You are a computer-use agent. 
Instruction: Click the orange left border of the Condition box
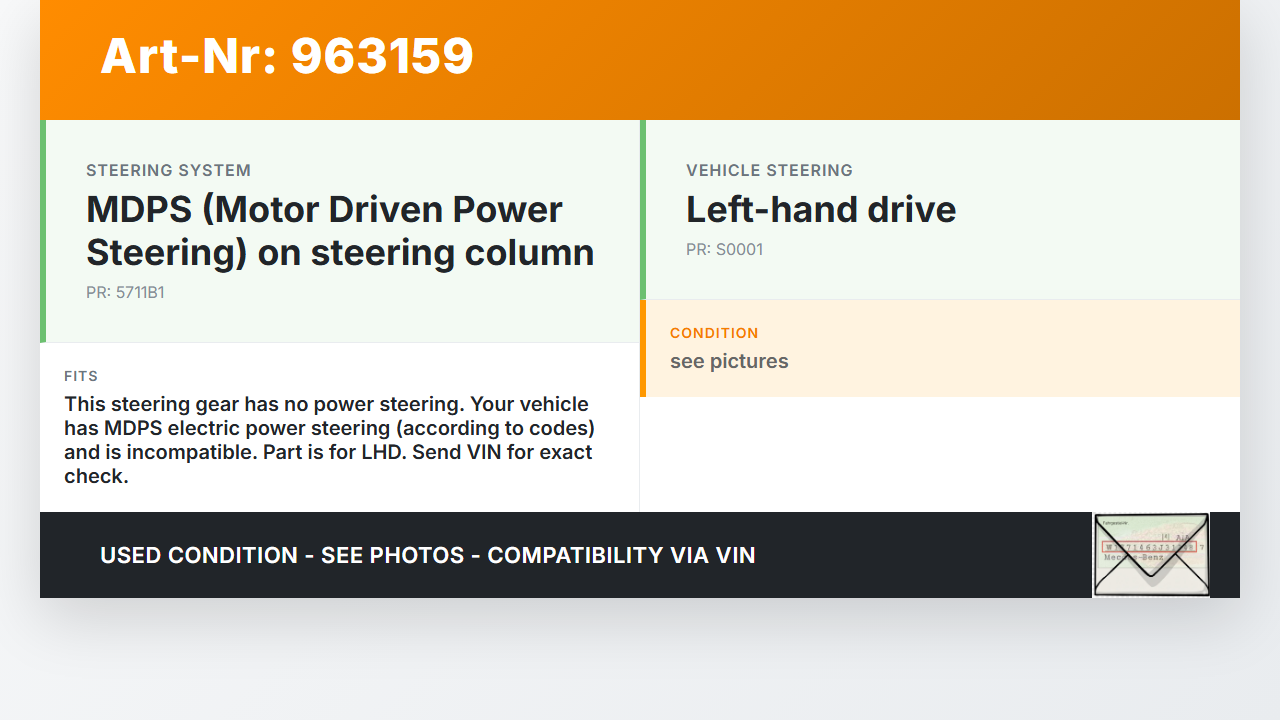[643, 348]
